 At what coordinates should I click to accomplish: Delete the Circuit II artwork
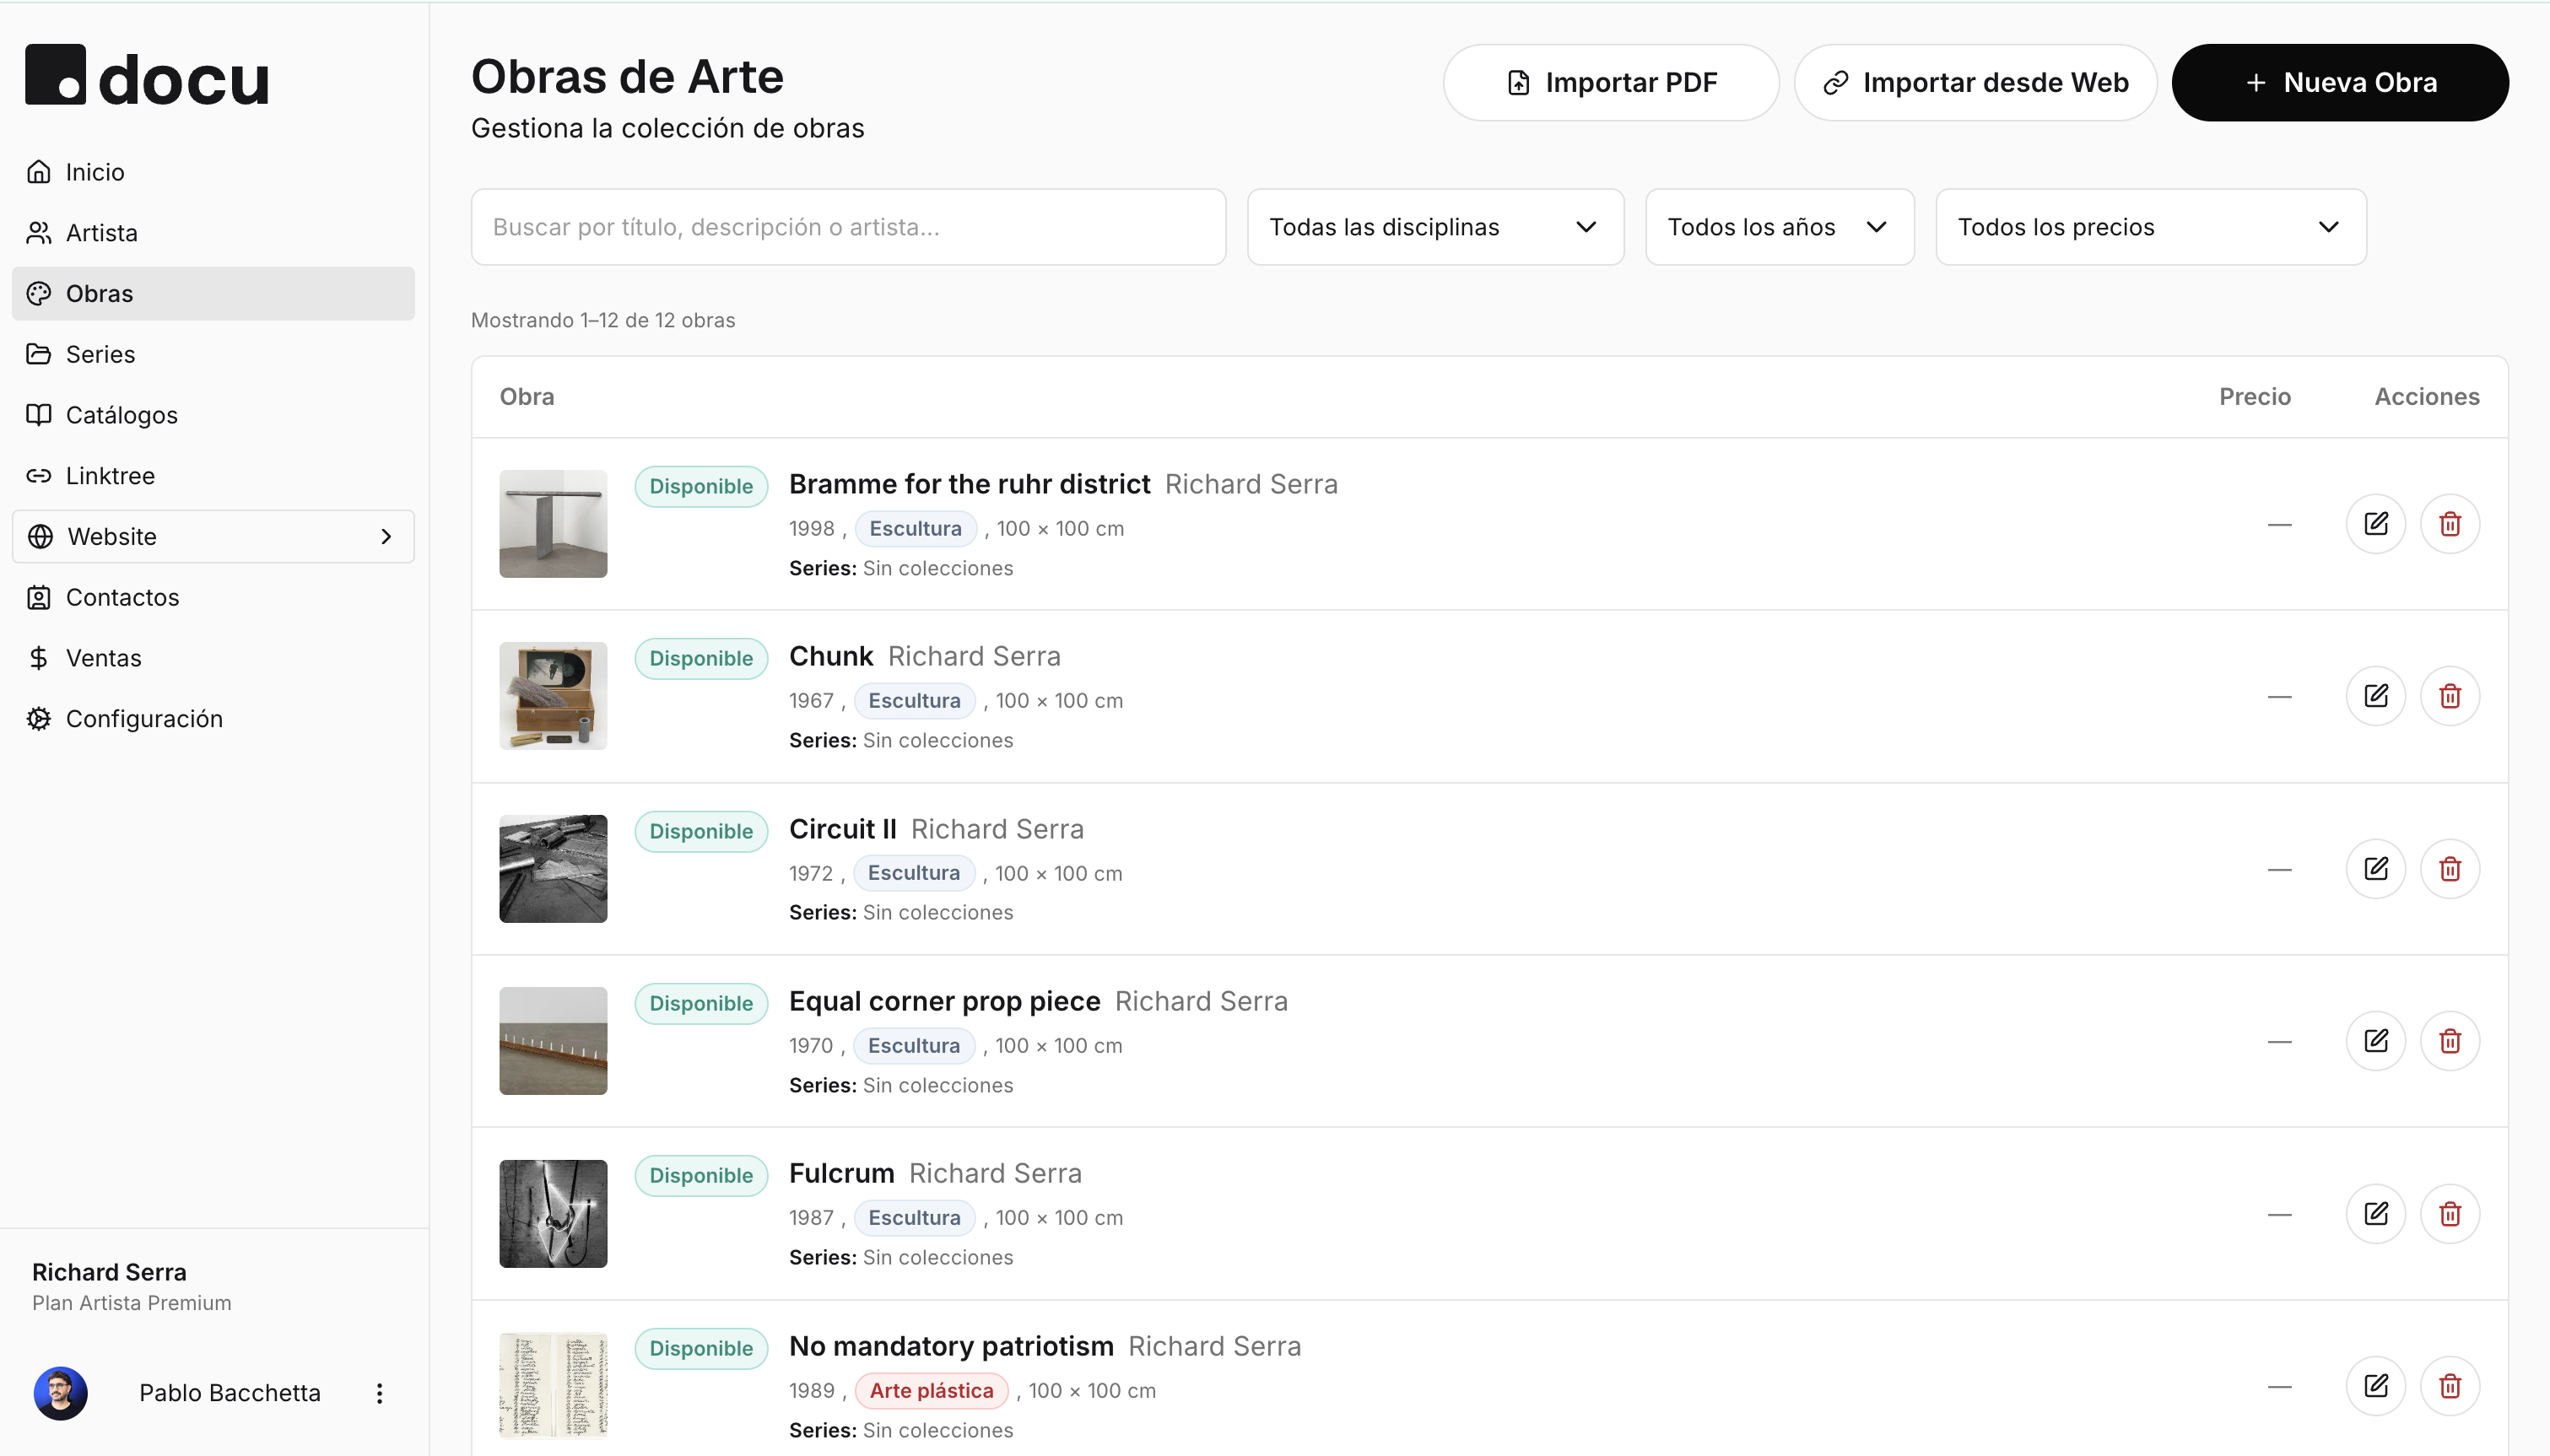(x=2449, y=869)
